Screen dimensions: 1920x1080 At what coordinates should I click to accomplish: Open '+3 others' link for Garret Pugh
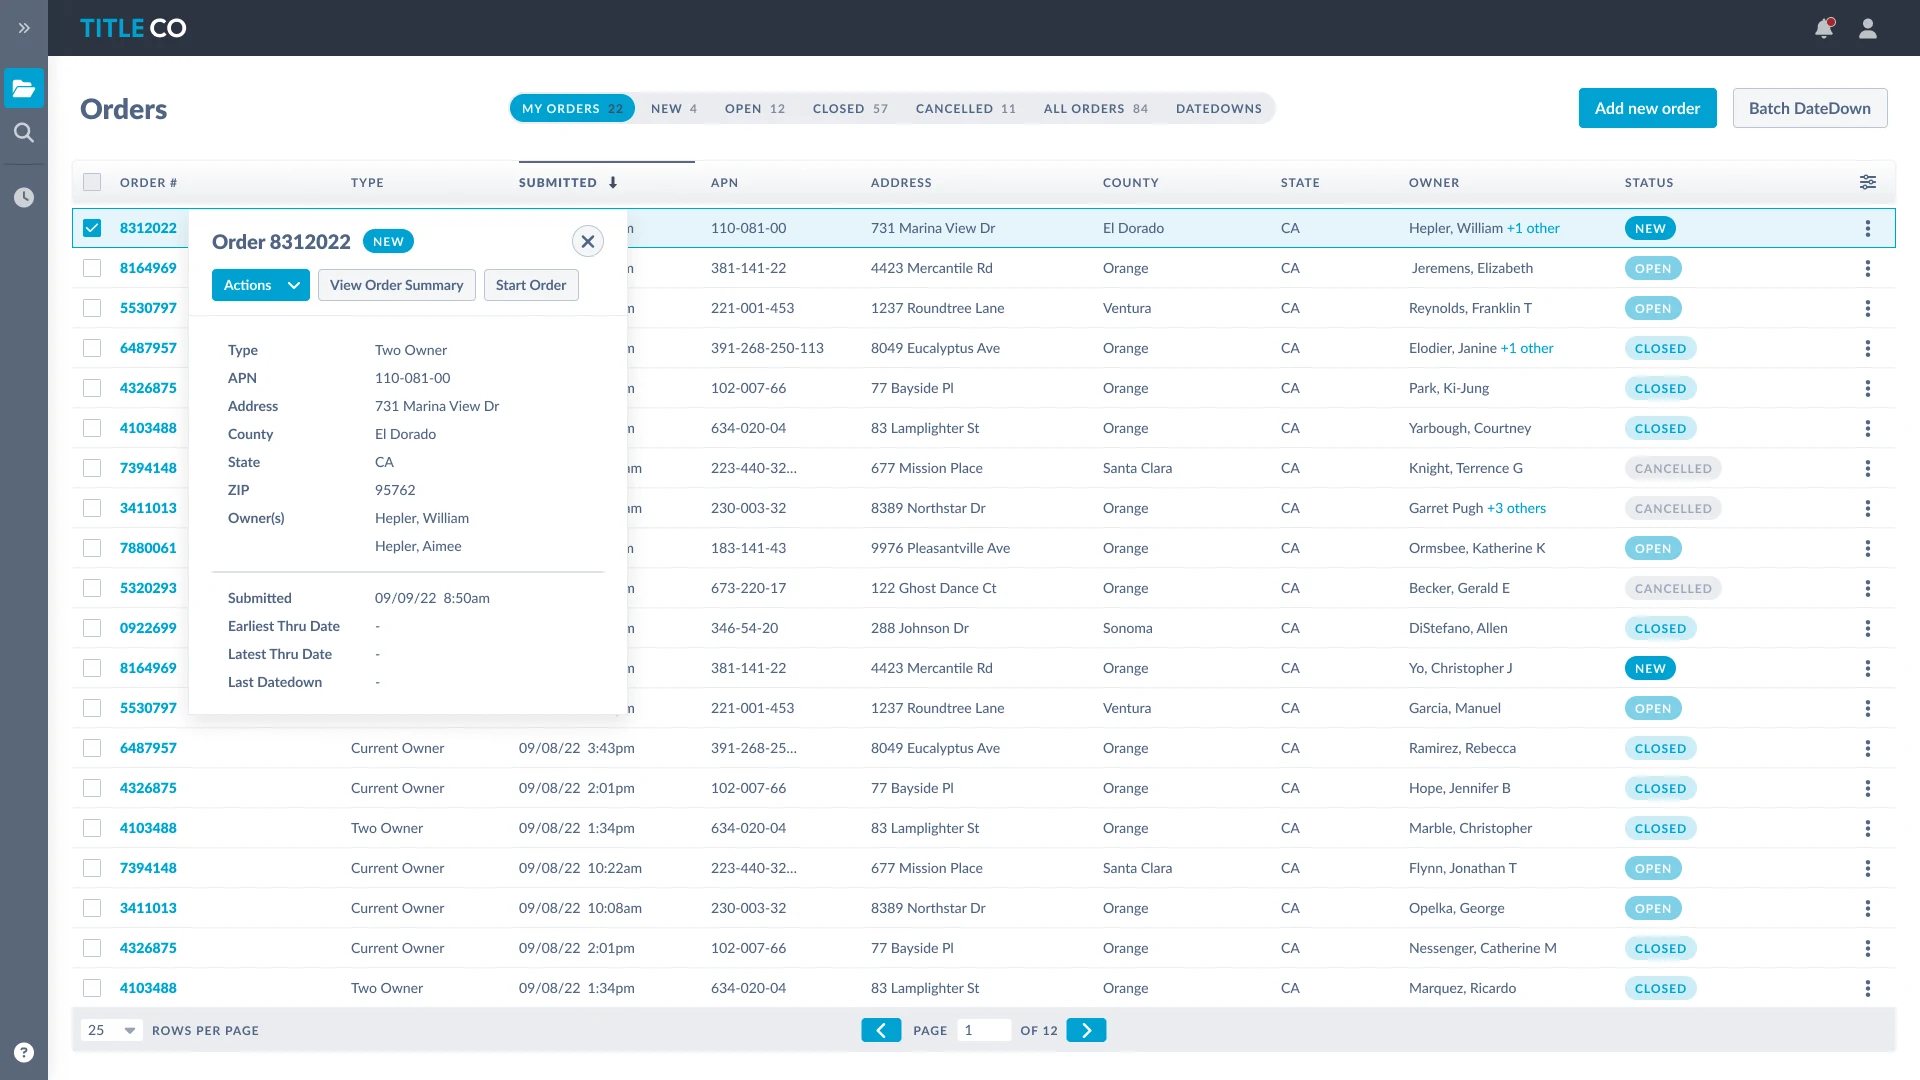pos(1516,508)
